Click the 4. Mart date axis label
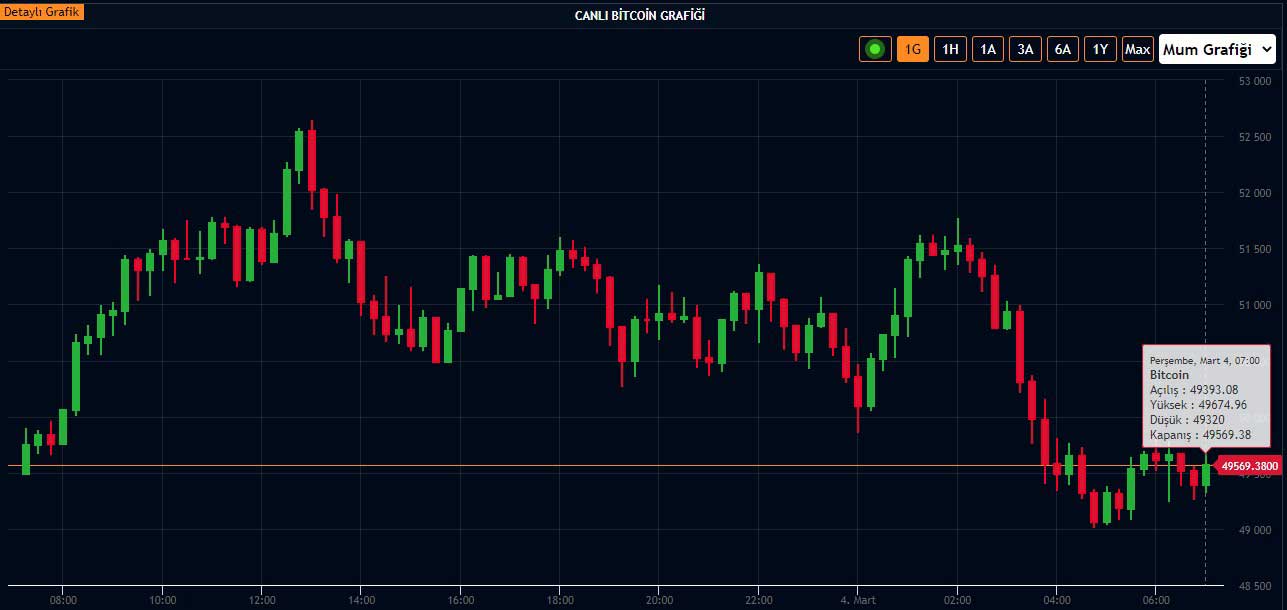The height and width of the screenshot is (610, 1287). (x=858, y=600)
